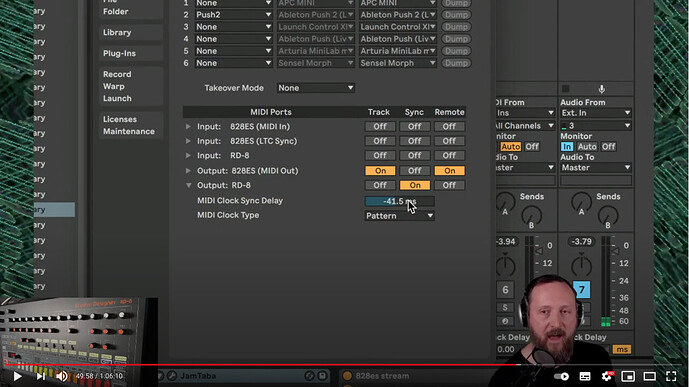This screenshot has width=689, height=387.
Task: Open Arturia MiniLab output dropdown
Action: (398, 51)
